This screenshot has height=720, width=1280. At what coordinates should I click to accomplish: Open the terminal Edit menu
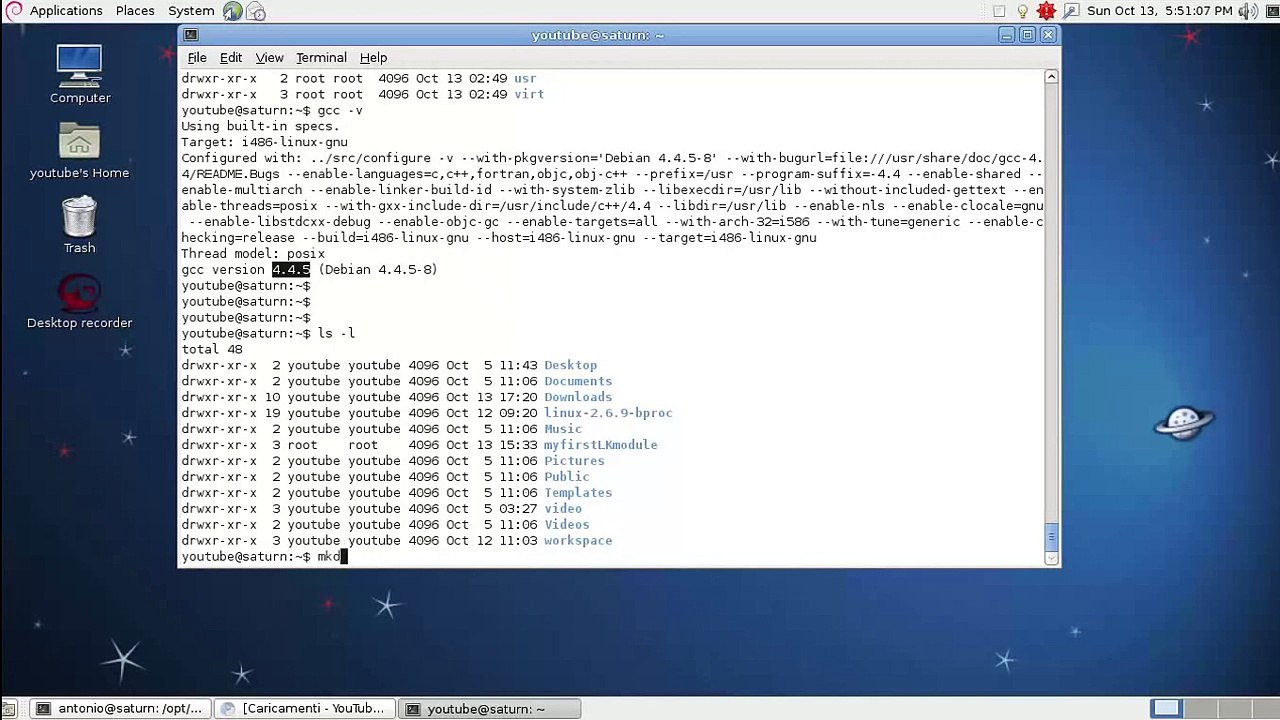[231, 58]
